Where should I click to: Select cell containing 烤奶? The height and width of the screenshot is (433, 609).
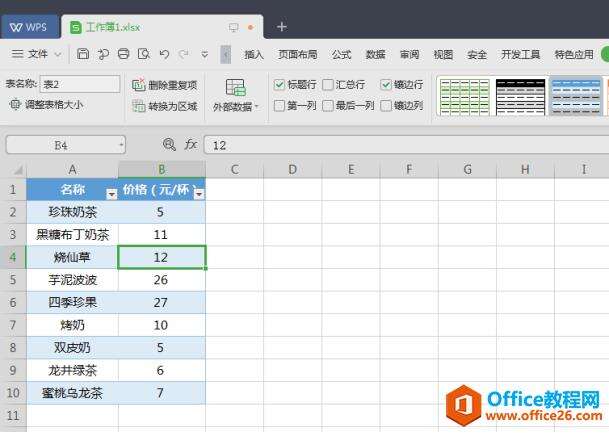pos(72,325)
